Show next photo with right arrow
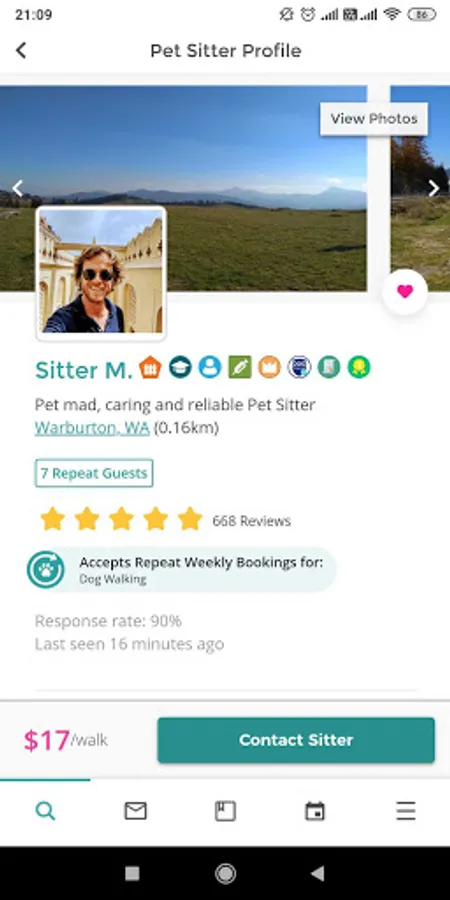 (434, 188)
